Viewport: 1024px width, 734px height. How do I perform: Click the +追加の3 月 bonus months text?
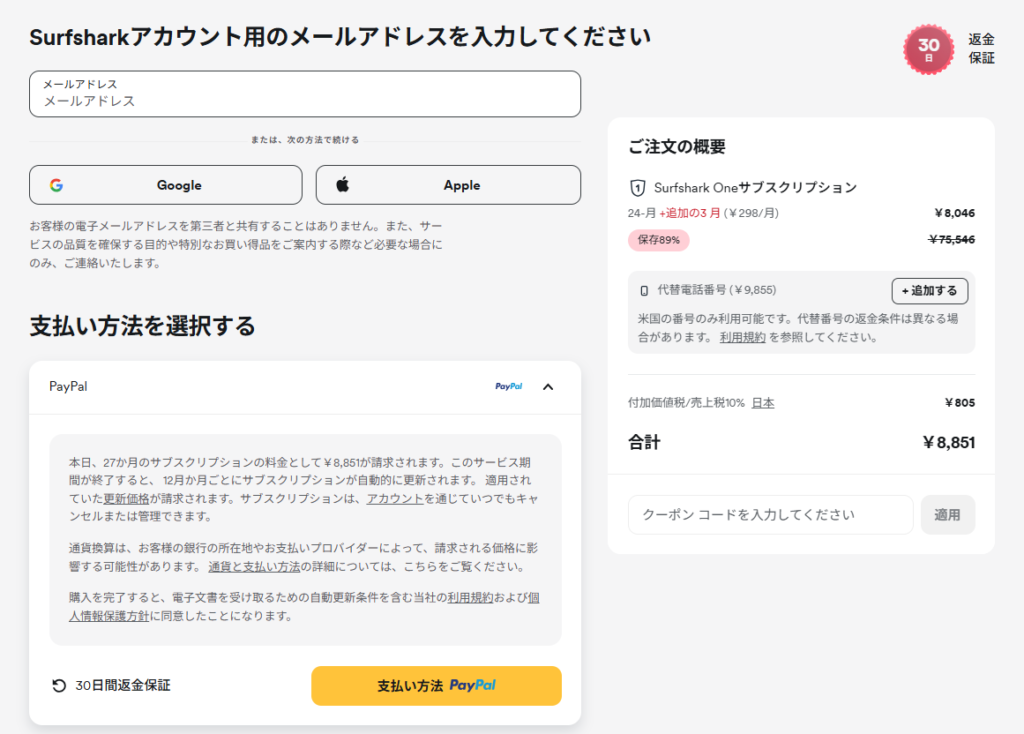click(x=690, y=213)
